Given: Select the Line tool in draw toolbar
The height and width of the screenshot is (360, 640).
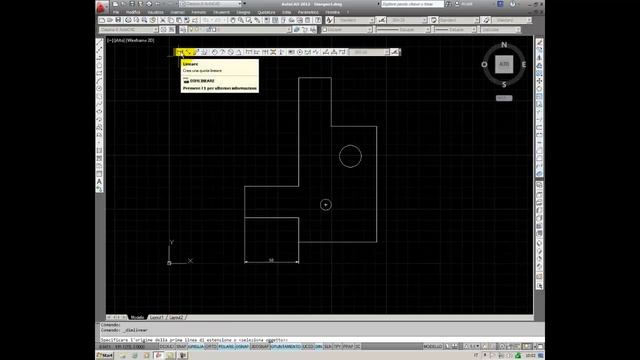Looking at the screenshot, I should coord(99,42).
